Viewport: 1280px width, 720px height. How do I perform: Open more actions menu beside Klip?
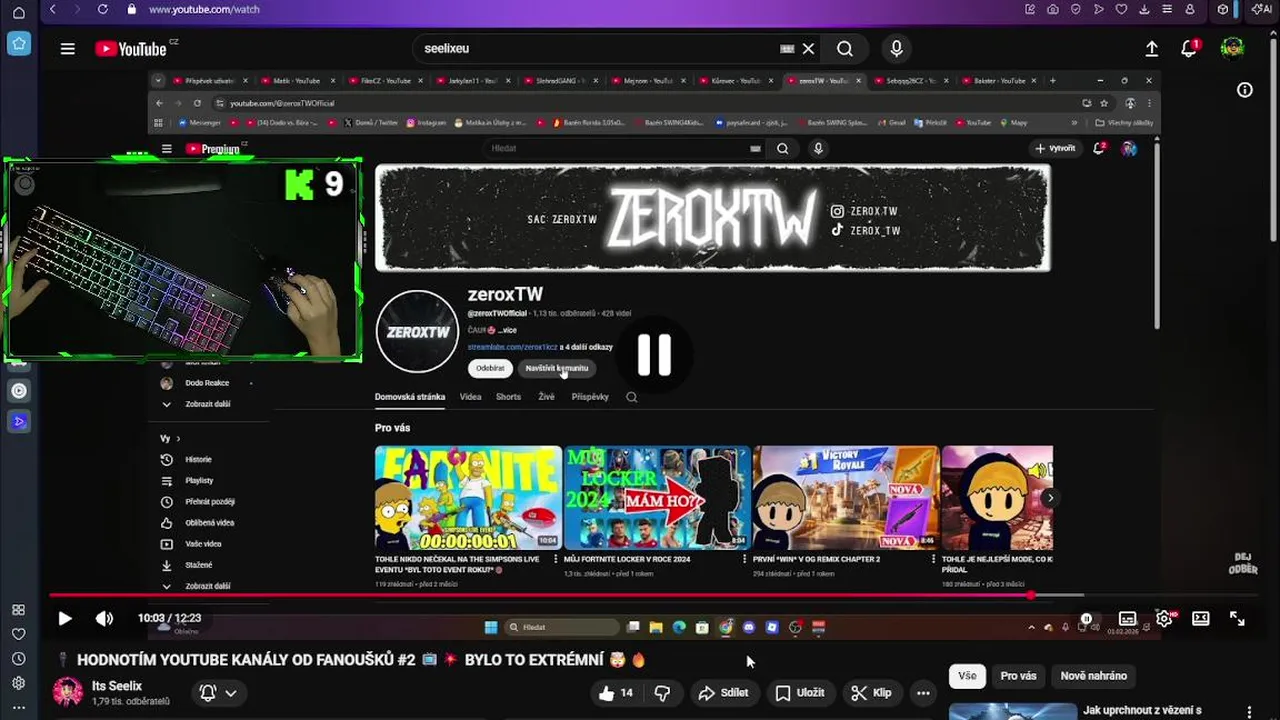(923, 693)
